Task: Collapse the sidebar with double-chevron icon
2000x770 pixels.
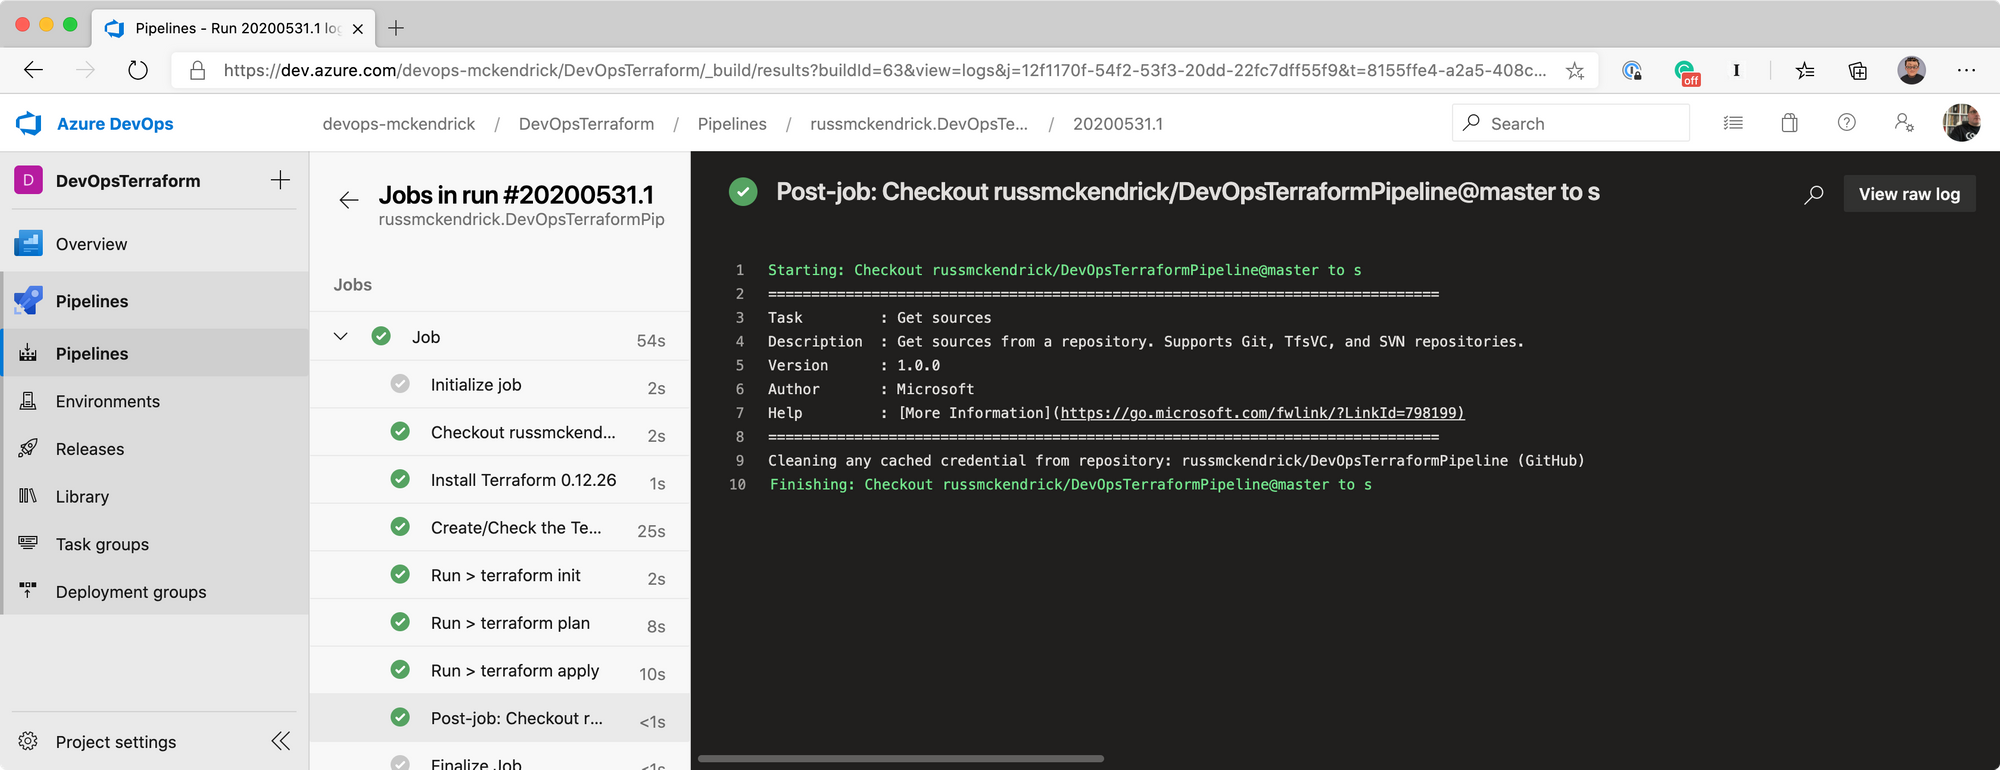Action: click(x=281, y=741)
